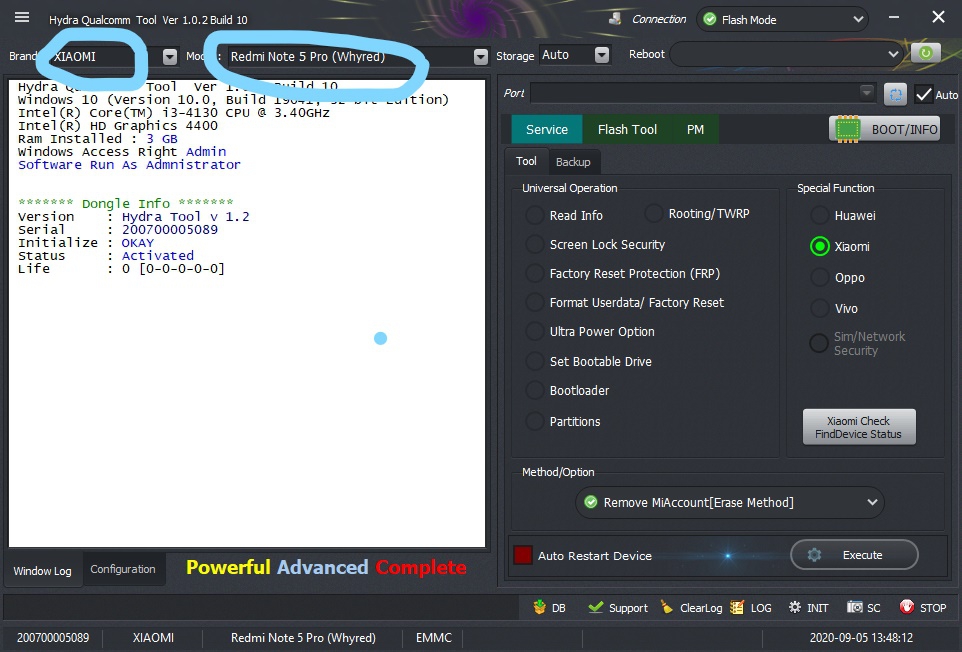
Task: Open the Backup sub-tab
Action: click(x=573, y=162)
